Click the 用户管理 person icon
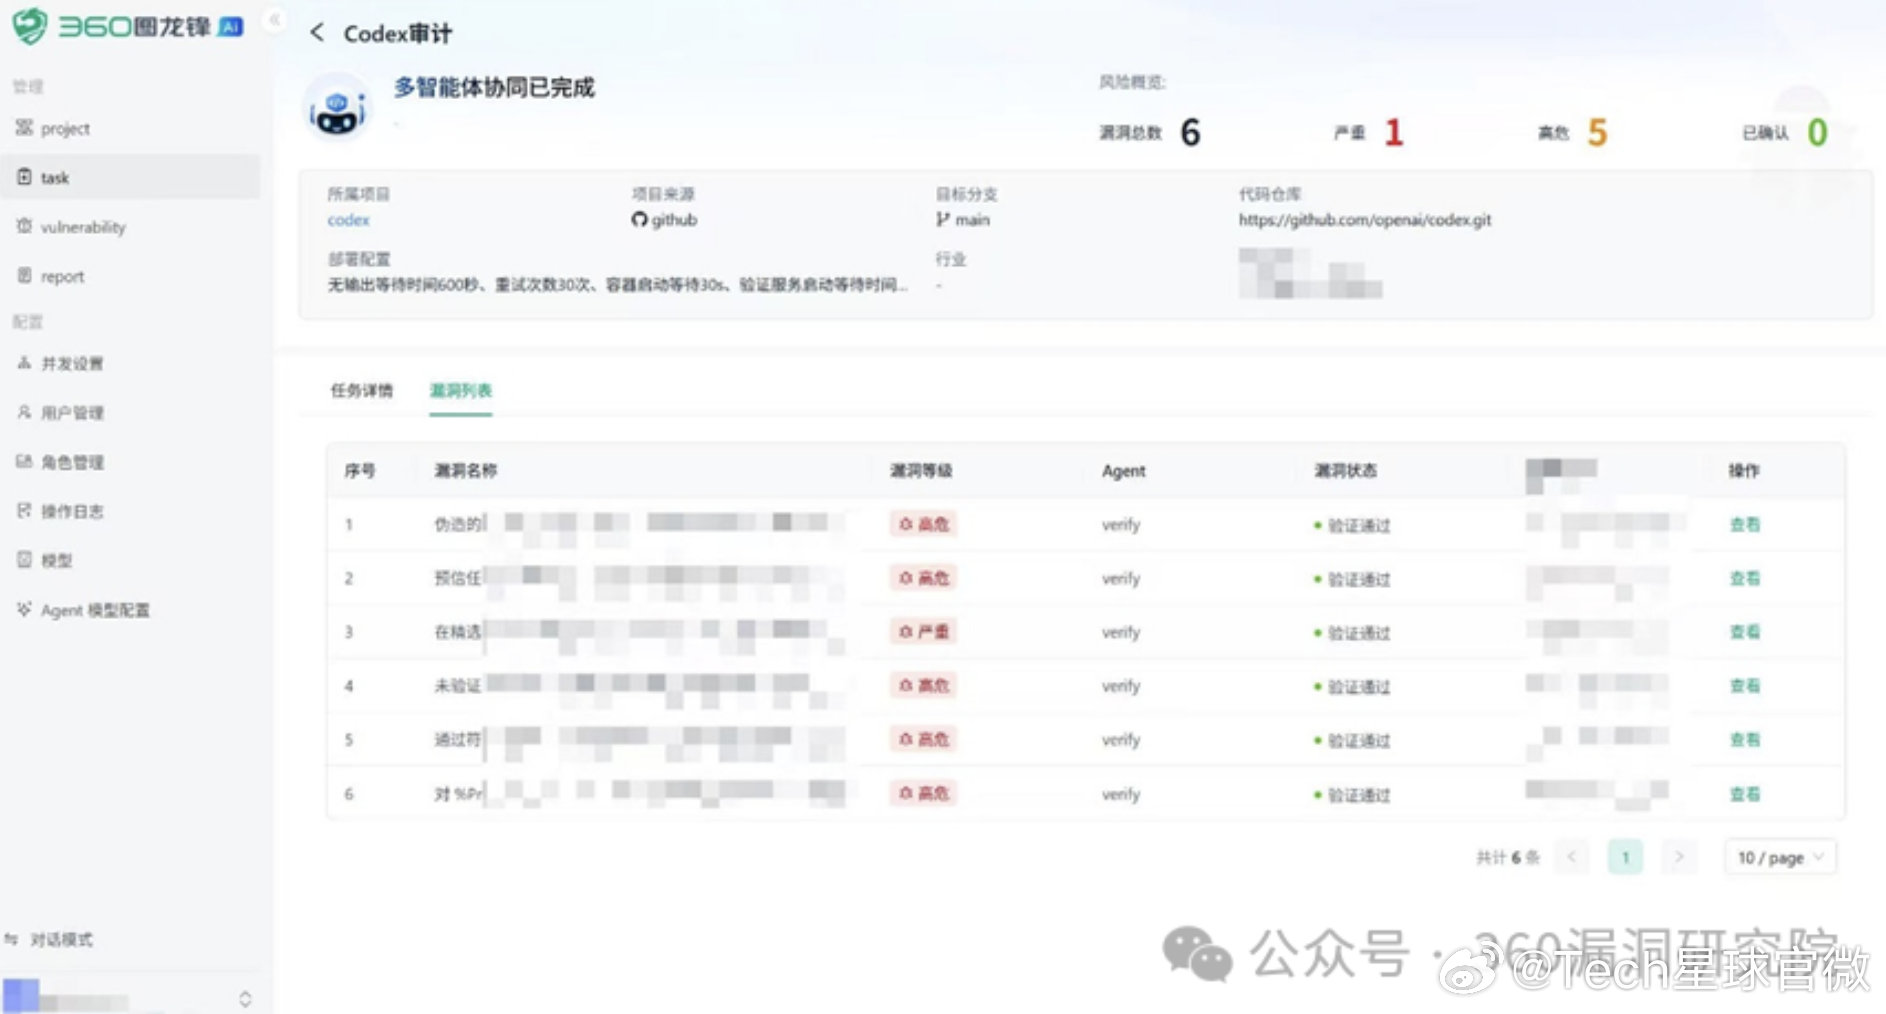 (24, 411)
